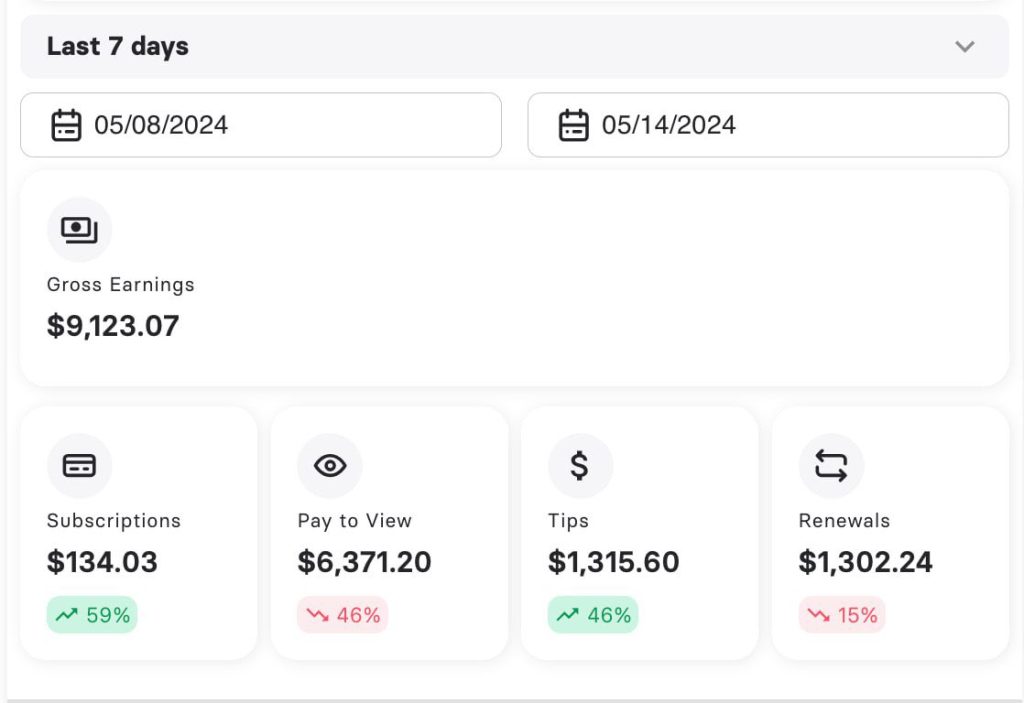Click the Pay to View eye icon
Image resolution: width=1024 pixels, height=703 pixels.
[329, 466]
